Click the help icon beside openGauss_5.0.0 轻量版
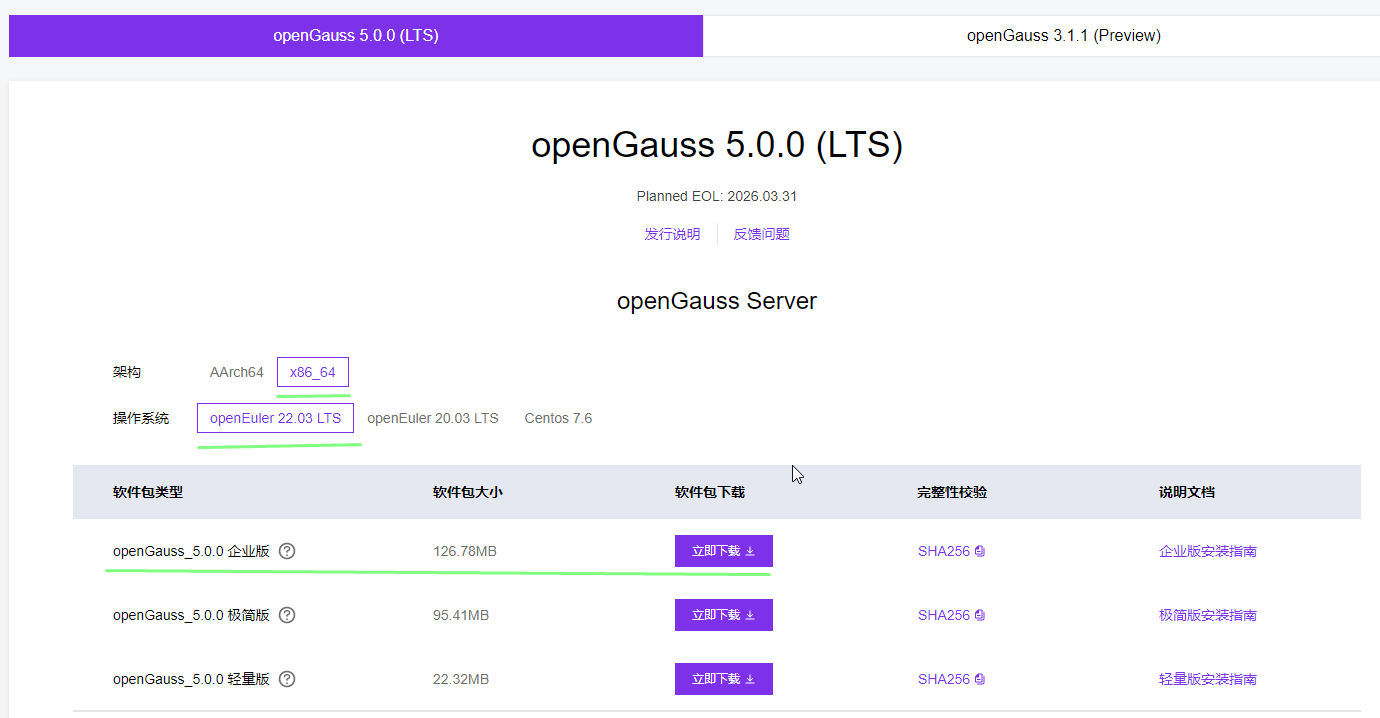This screenshot has width=1380, height=718. (x=287, y=679)
